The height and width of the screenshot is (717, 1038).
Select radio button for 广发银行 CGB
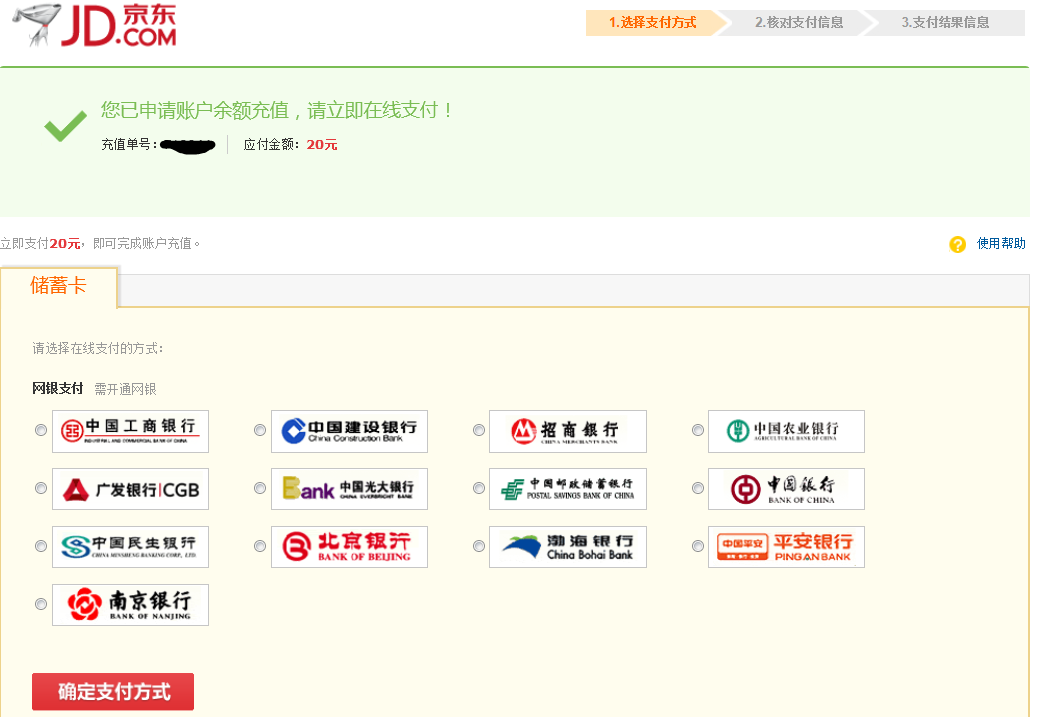tap(41, 488)
